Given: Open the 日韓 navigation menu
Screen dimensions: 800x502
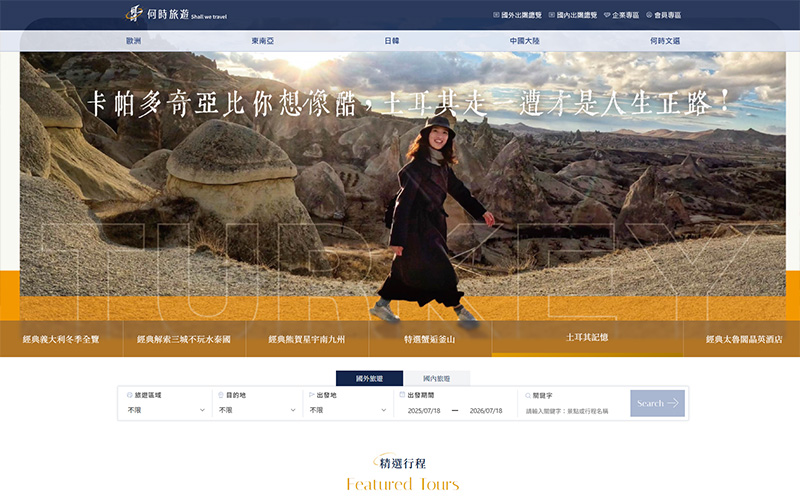Looking at the screenshot, I should coord(392,41).
